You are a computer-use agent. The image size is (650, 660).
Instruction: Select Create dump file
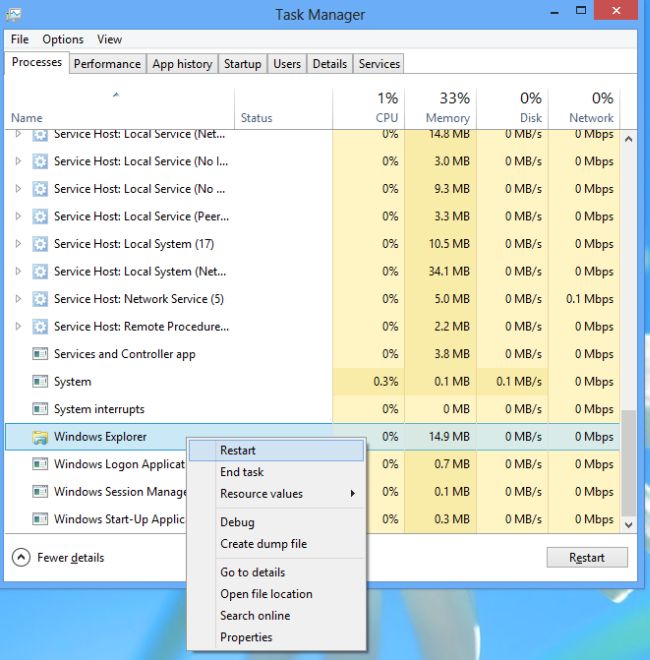tap(277, 544)
